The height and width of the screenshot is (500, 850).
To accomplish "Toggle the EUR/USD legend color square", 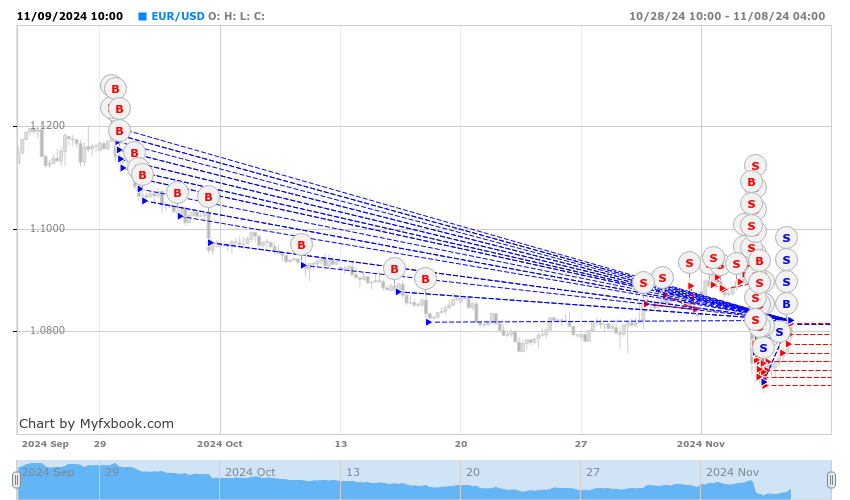I will [143, 16].
